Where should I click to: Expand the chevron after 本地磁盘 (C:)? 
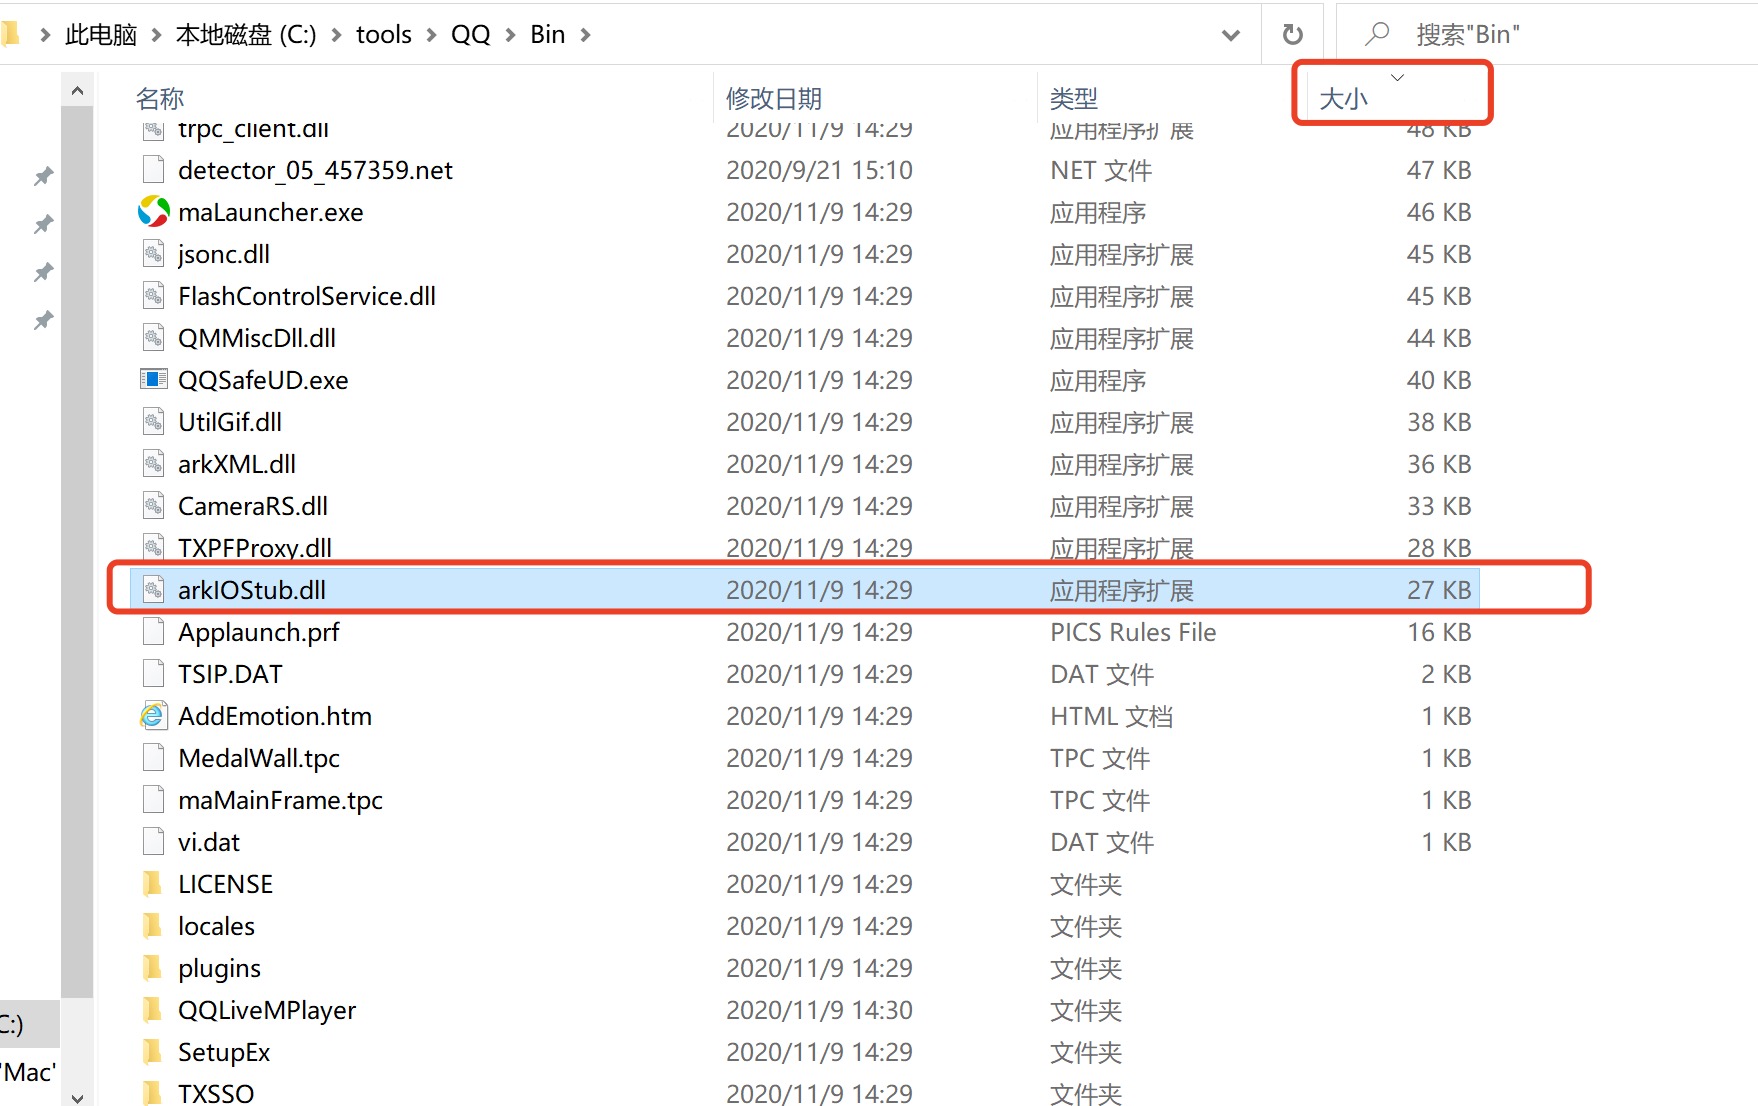(336, 35)
